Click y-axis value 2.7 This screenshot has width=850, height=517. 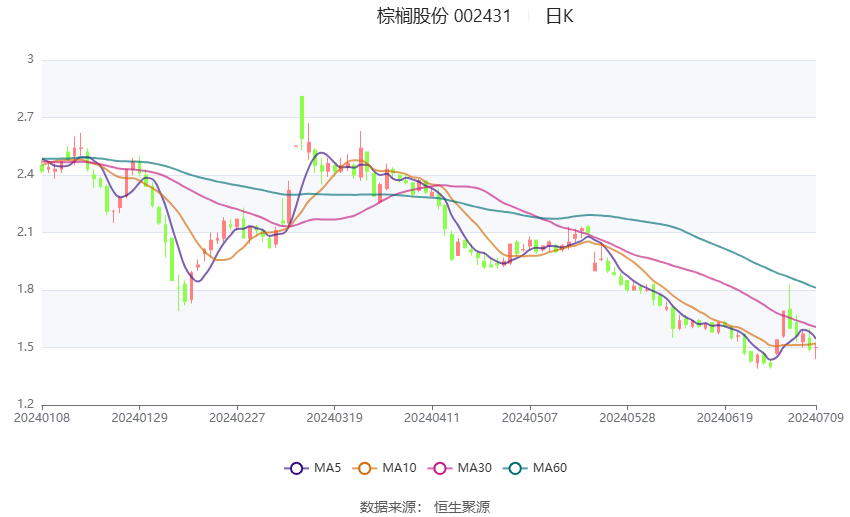(x=25, y=117)
